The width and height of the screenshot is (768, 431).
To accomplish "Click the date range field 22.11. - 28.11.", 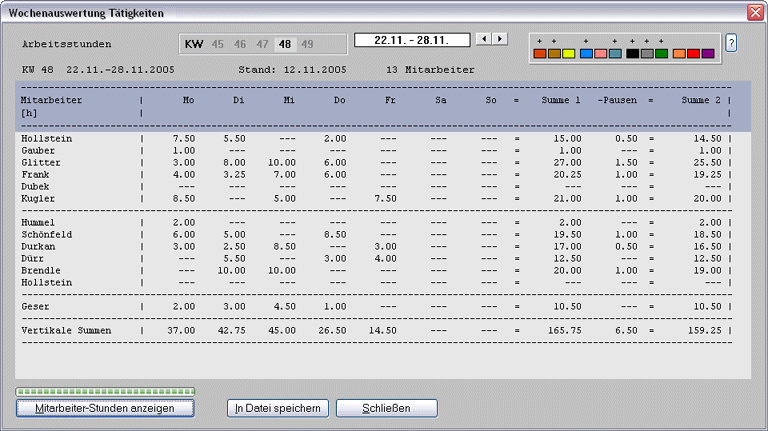I will (412, 40).
